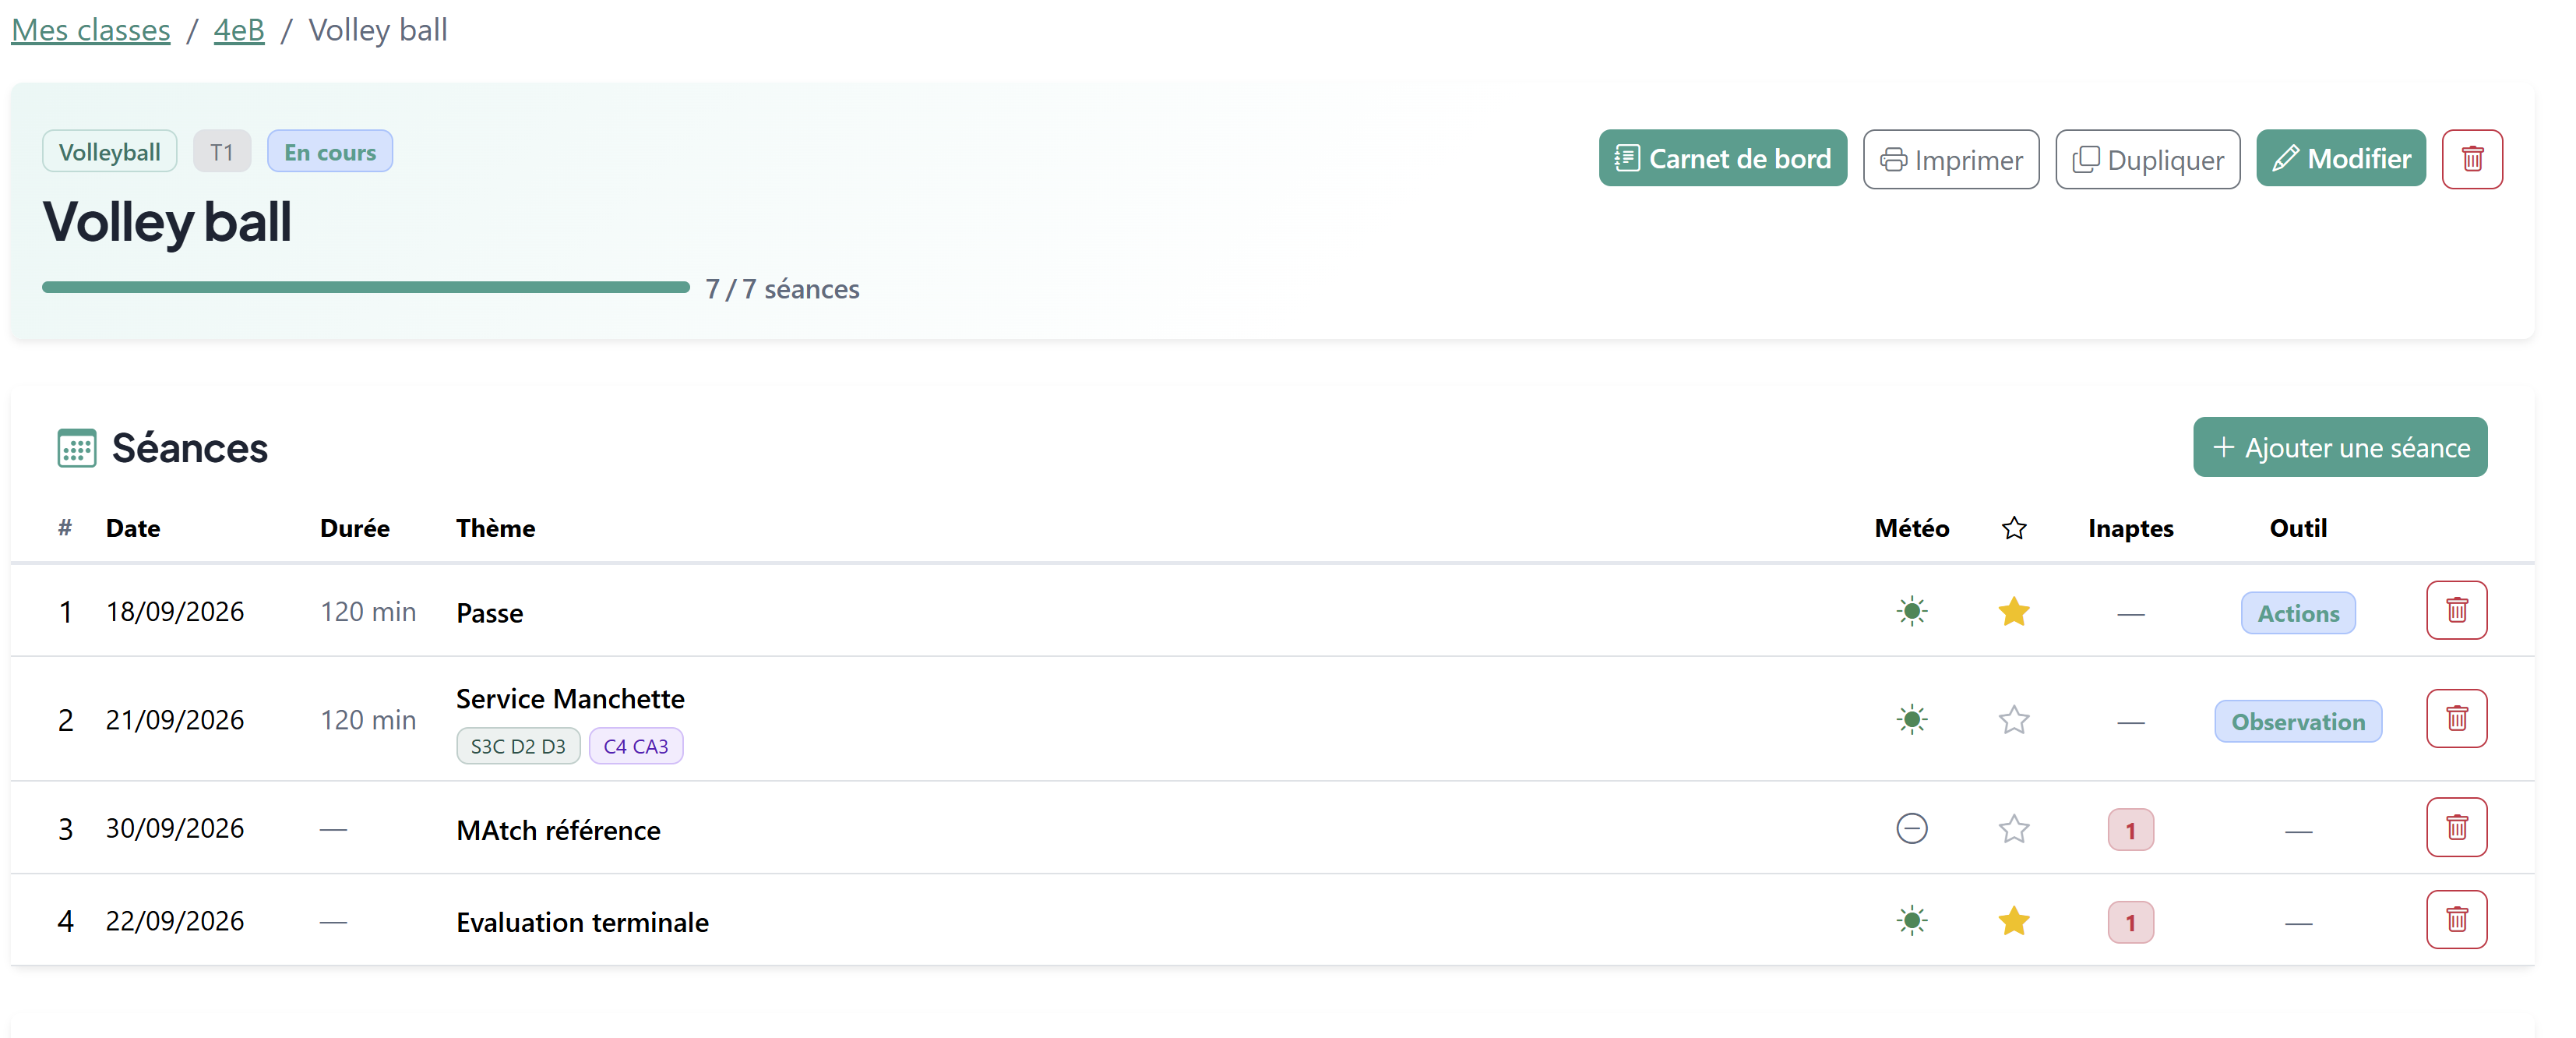Remove séance 4 Evaluation terminale with its trash icon
The image size is (2576, 1038).
point(2456,919)
